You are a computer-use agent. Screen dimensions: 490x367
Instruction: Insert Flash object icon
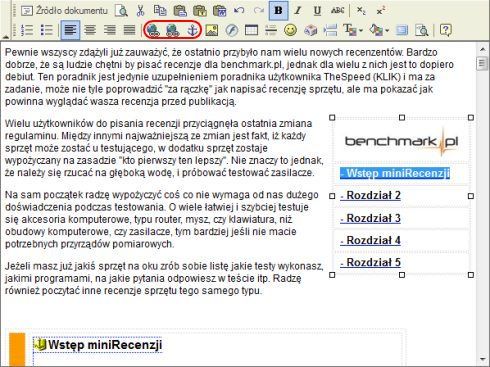[232, 30]
